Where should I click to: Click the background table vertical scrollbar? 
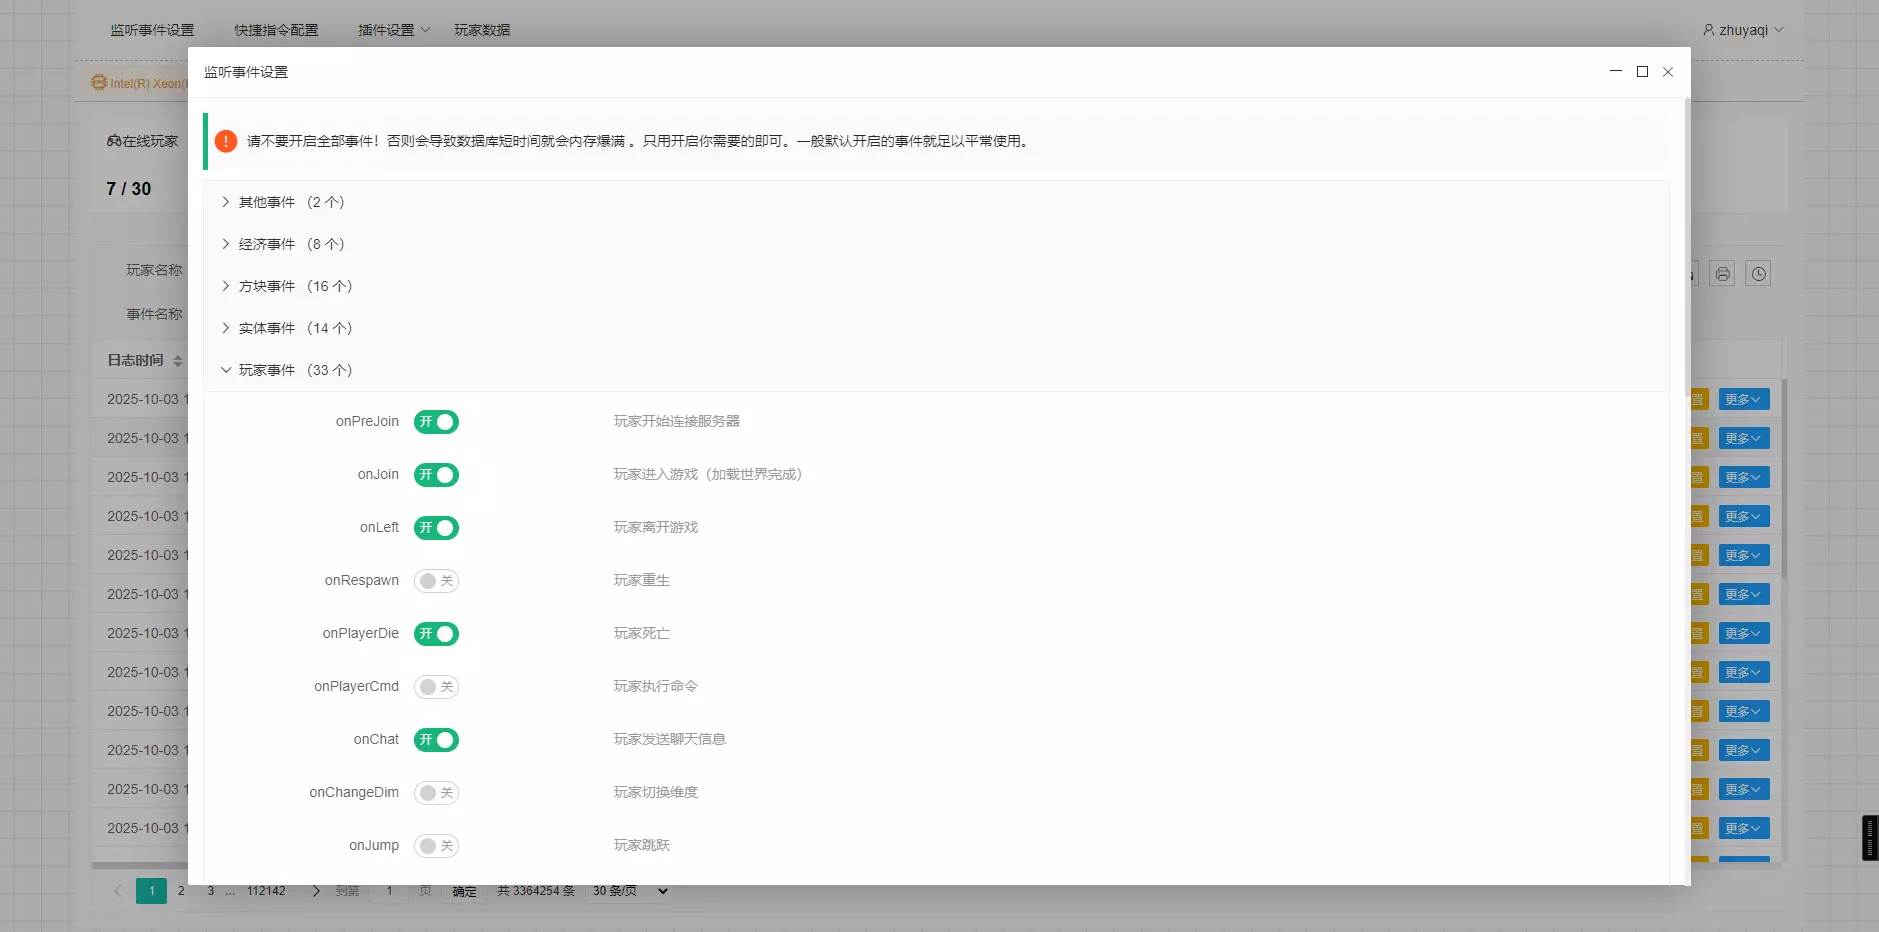(x=1784, y=478)
